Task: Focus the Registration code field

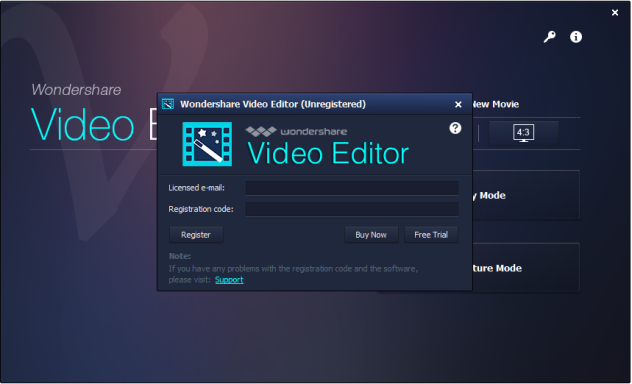Action: click(352, 209)
